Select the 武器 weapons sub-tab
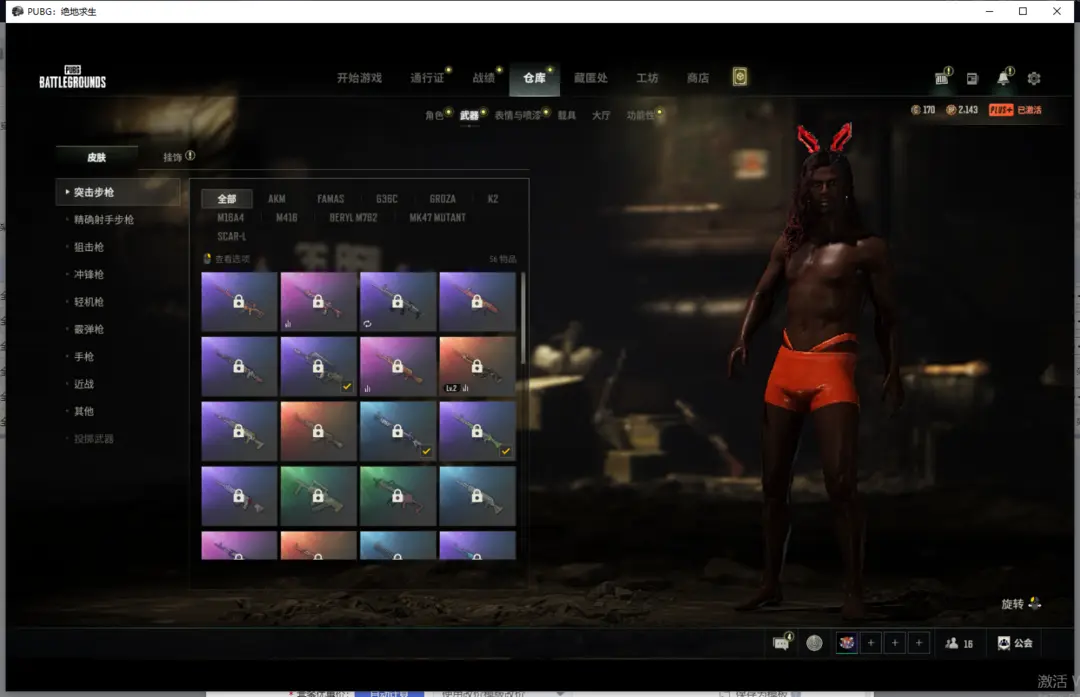Viewport: 1080px width, 697px height. pos(469,115)
